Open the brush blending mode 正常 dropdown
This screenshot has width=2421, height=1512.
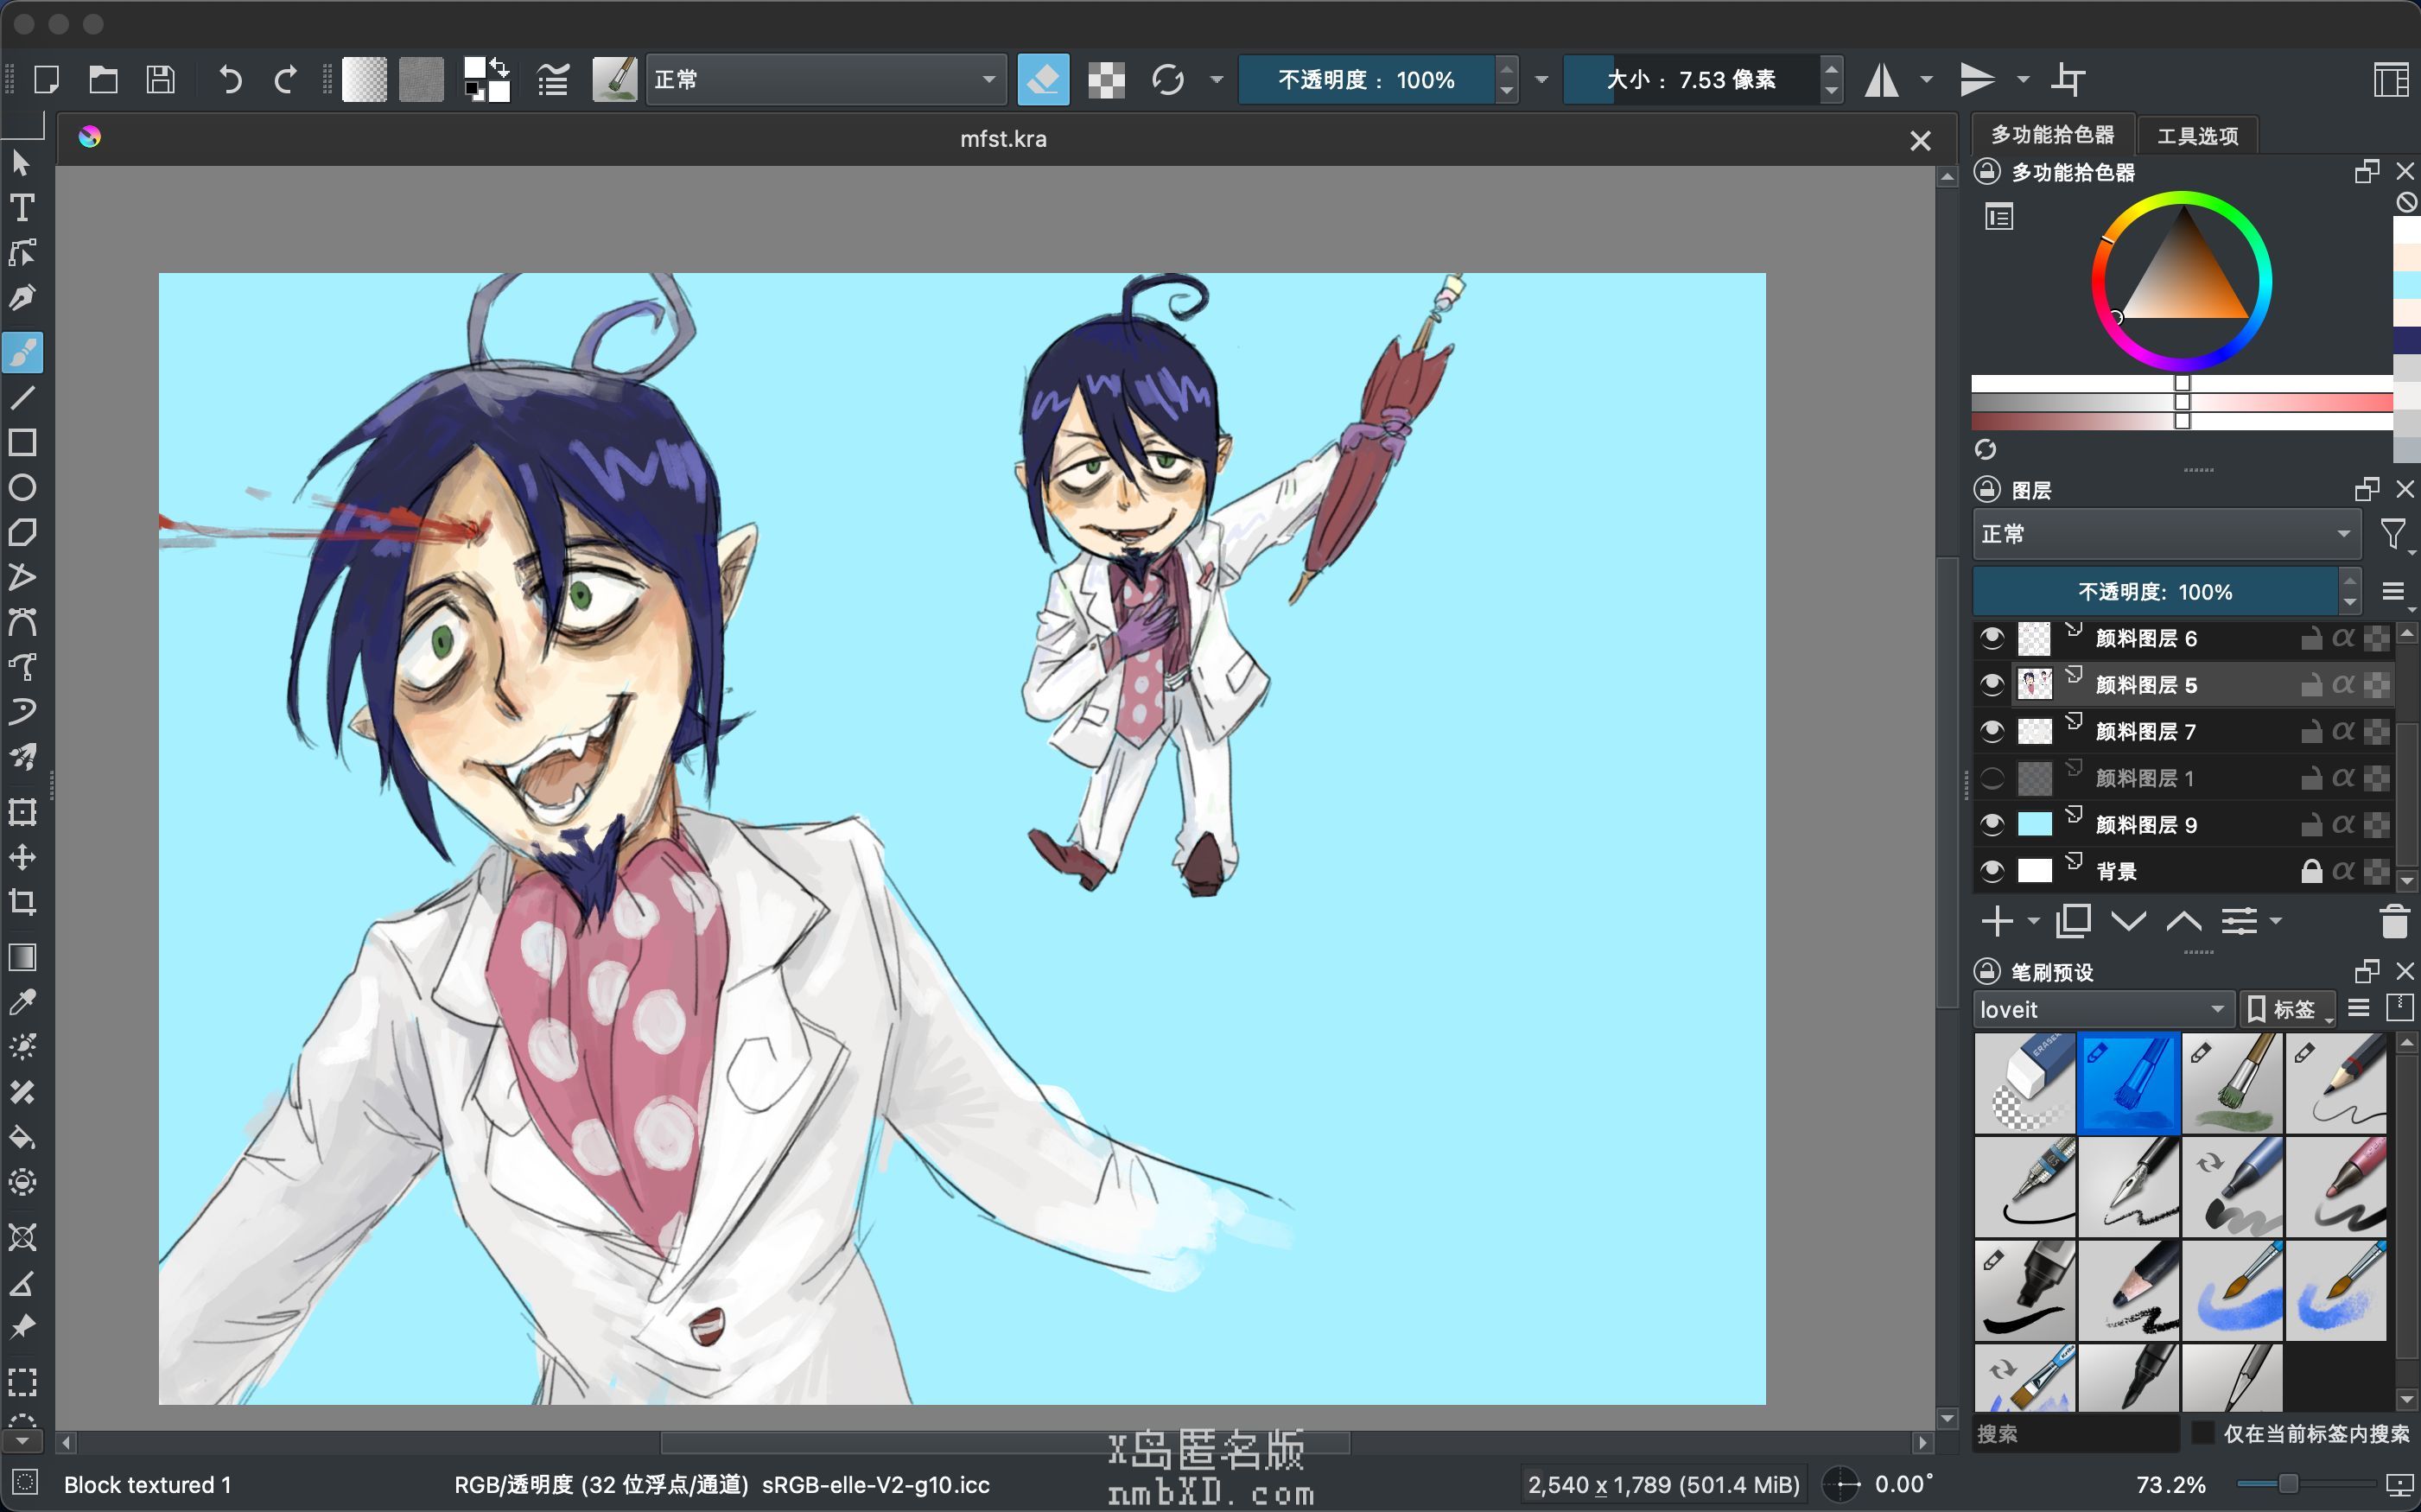tap(824, 79)
